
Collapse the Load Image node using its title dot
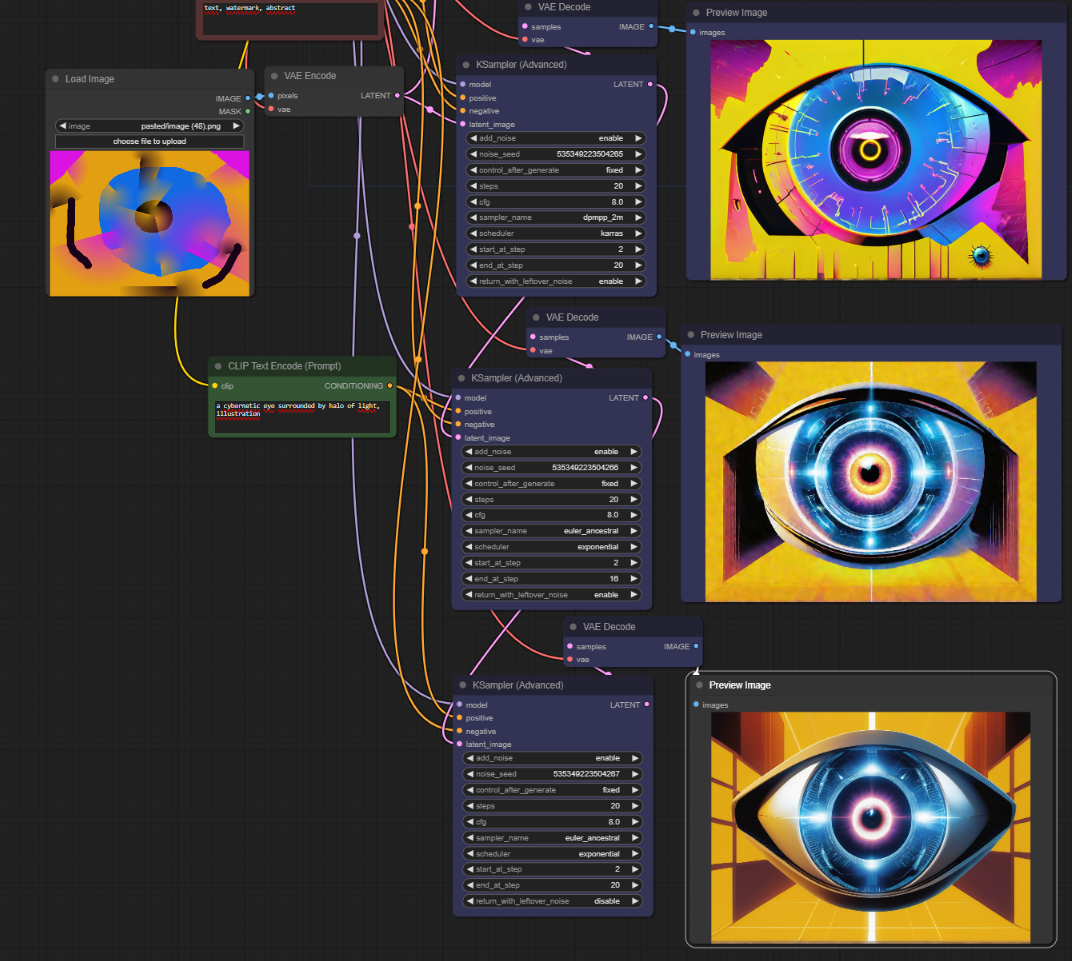[56, 79]
